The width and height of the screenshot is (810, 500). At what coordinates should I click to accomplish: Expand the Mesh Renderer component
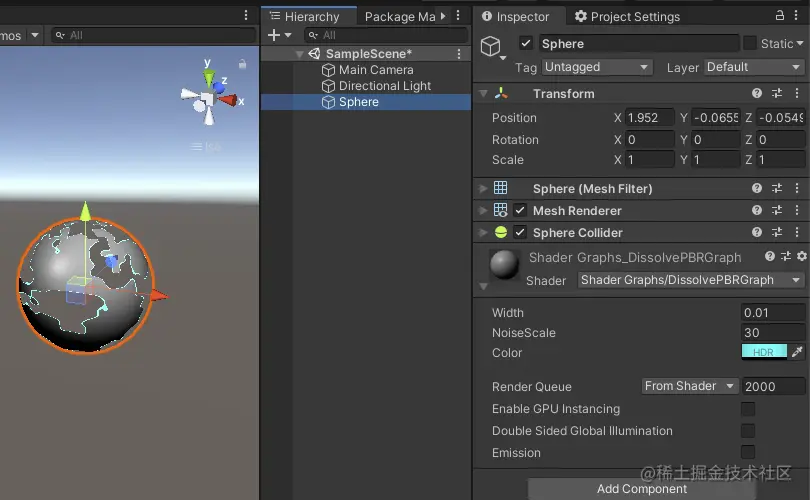pos(483,211)
